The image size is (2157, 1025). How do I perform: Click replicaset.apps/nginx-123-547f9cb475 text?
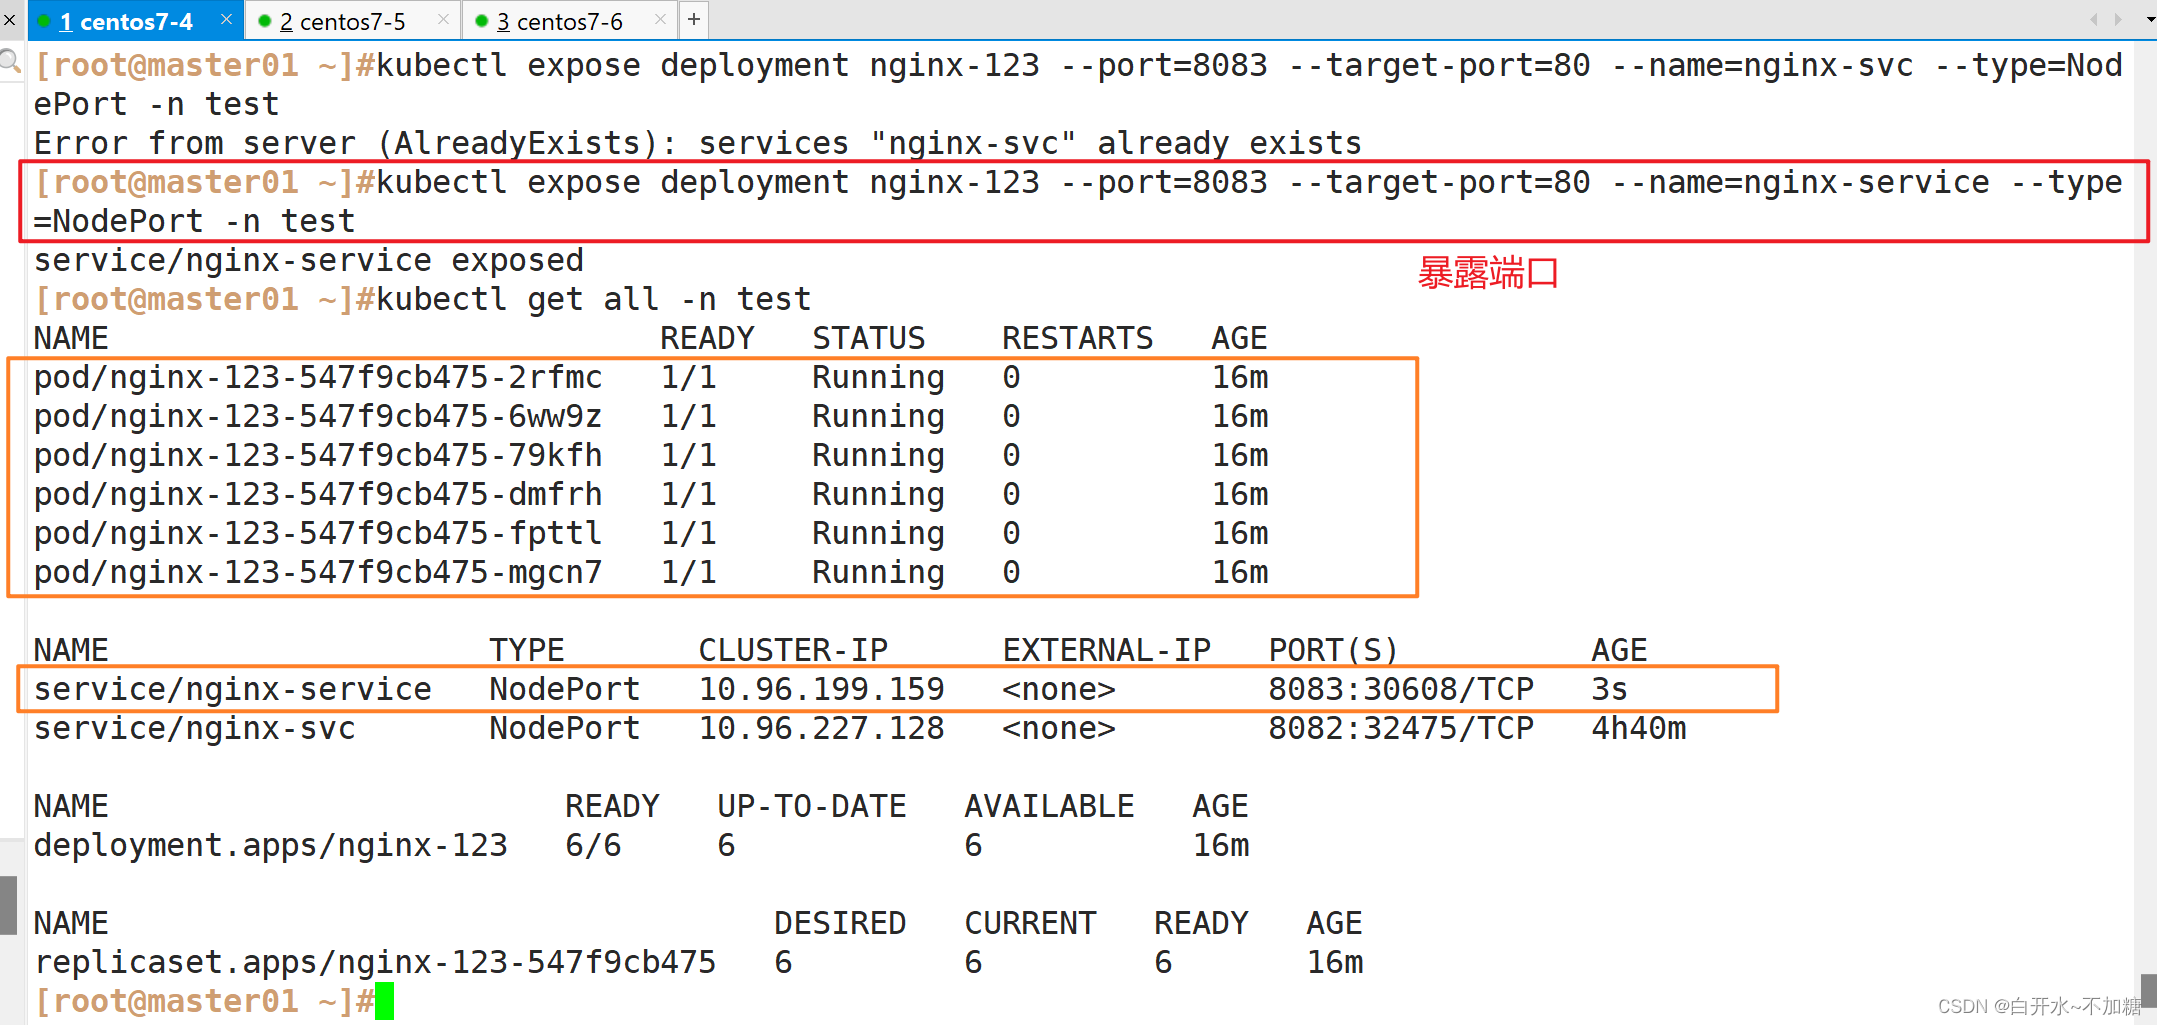(375, 962)
